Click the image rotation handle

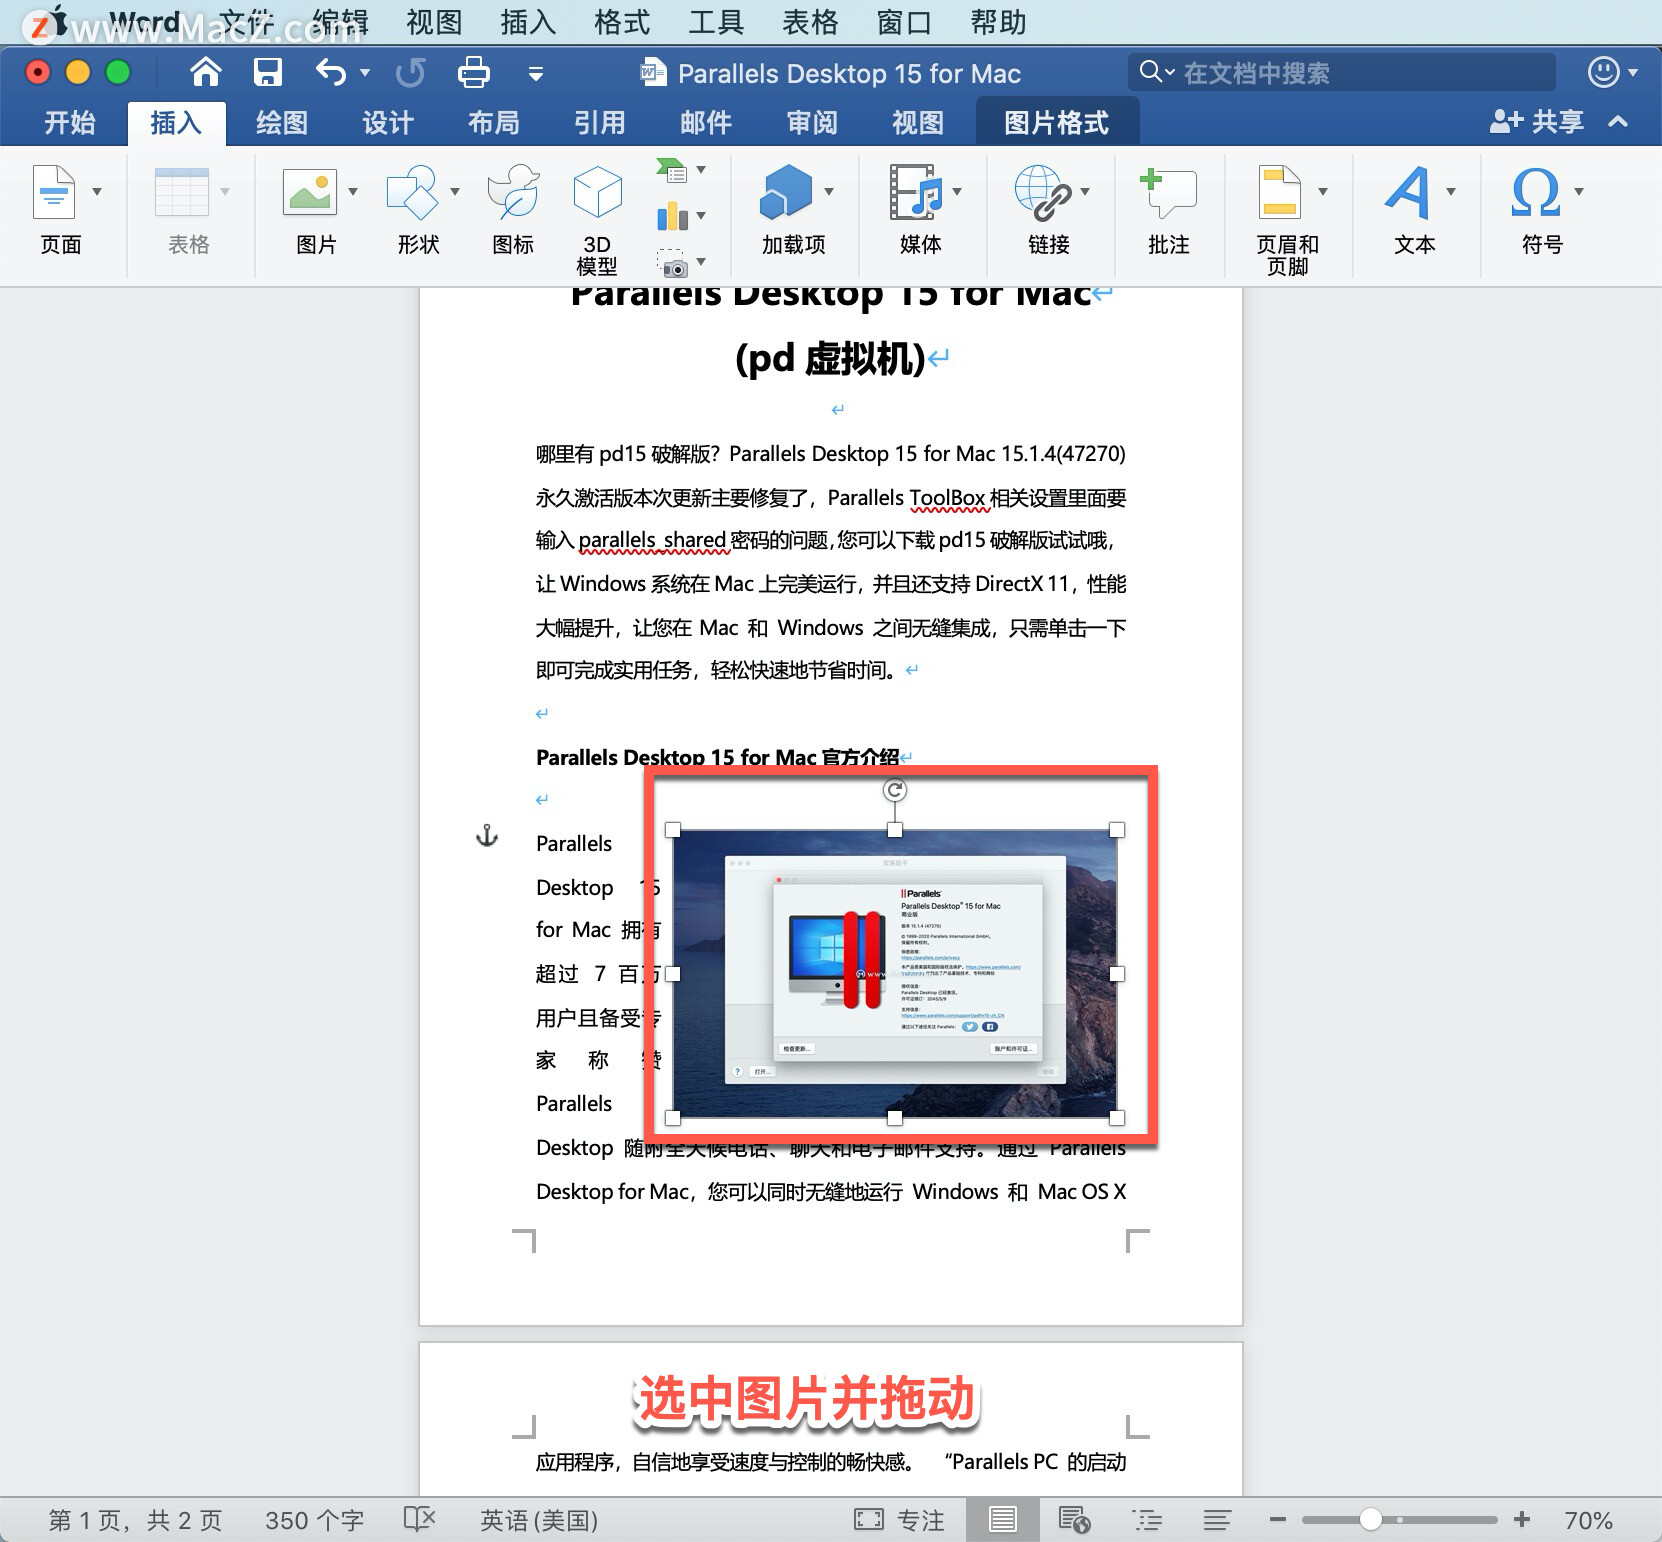point(895,790)
